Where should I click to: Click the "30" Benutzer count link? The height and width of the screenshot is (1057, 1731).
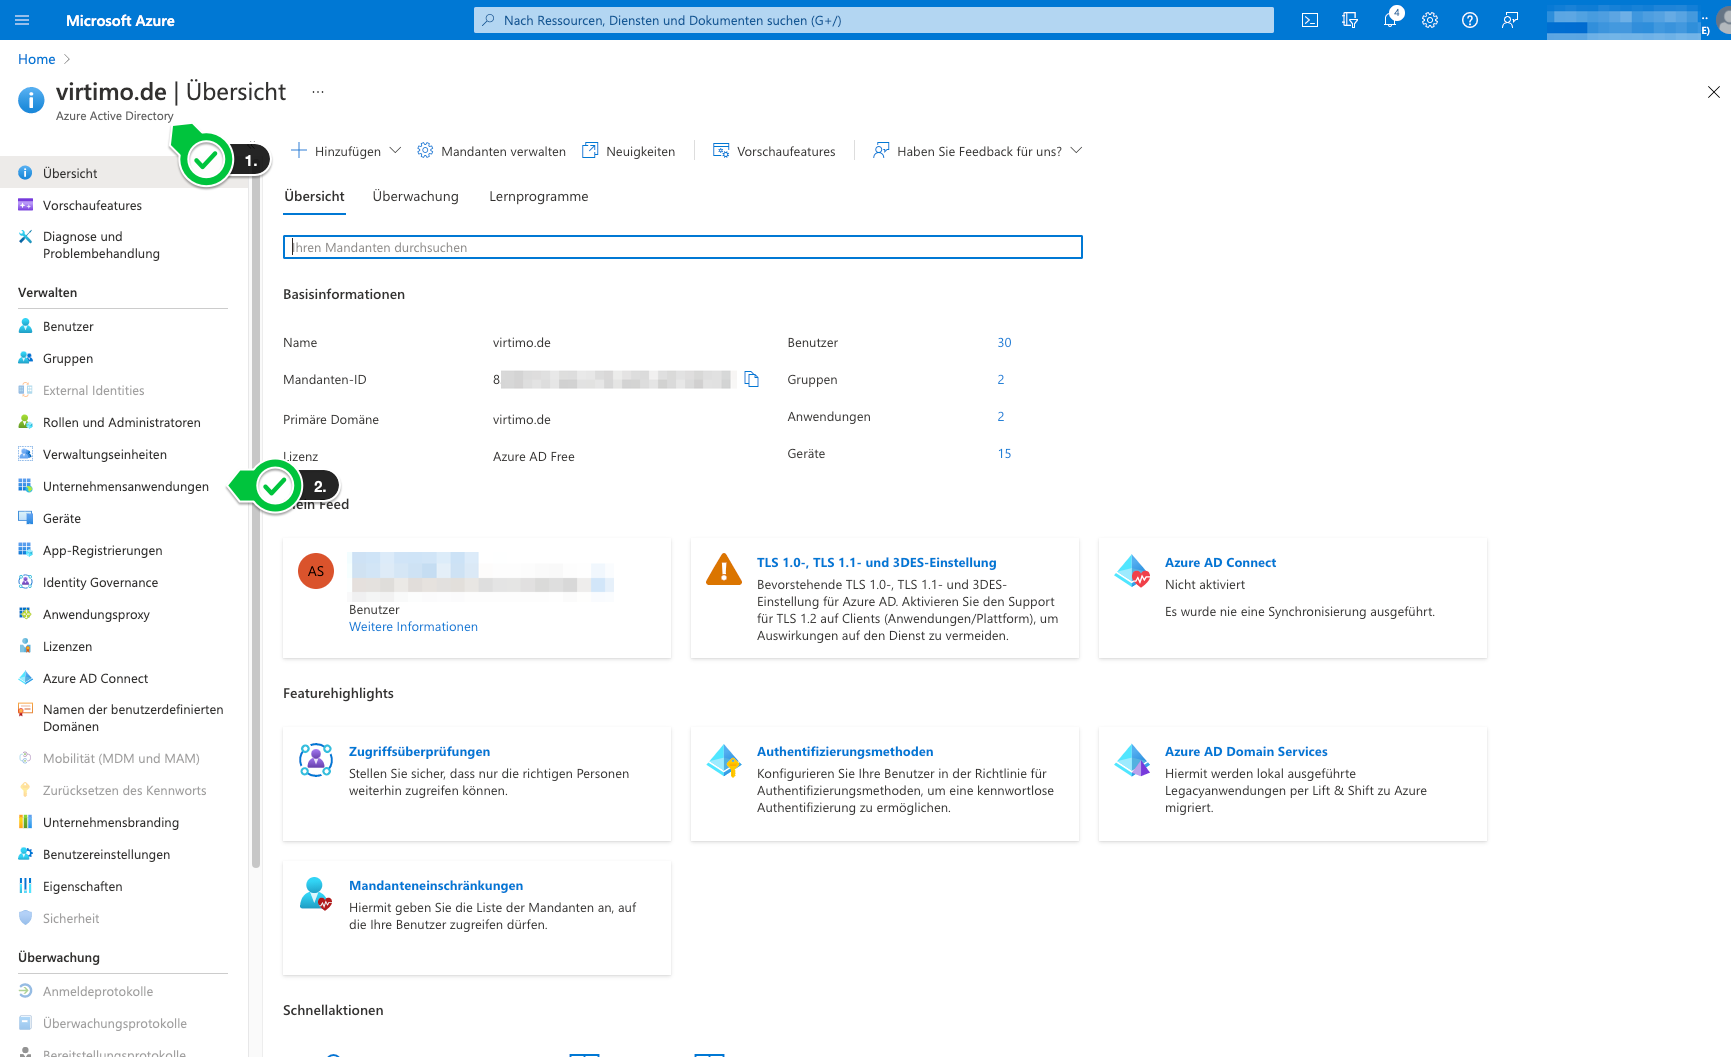[1004, 342]
